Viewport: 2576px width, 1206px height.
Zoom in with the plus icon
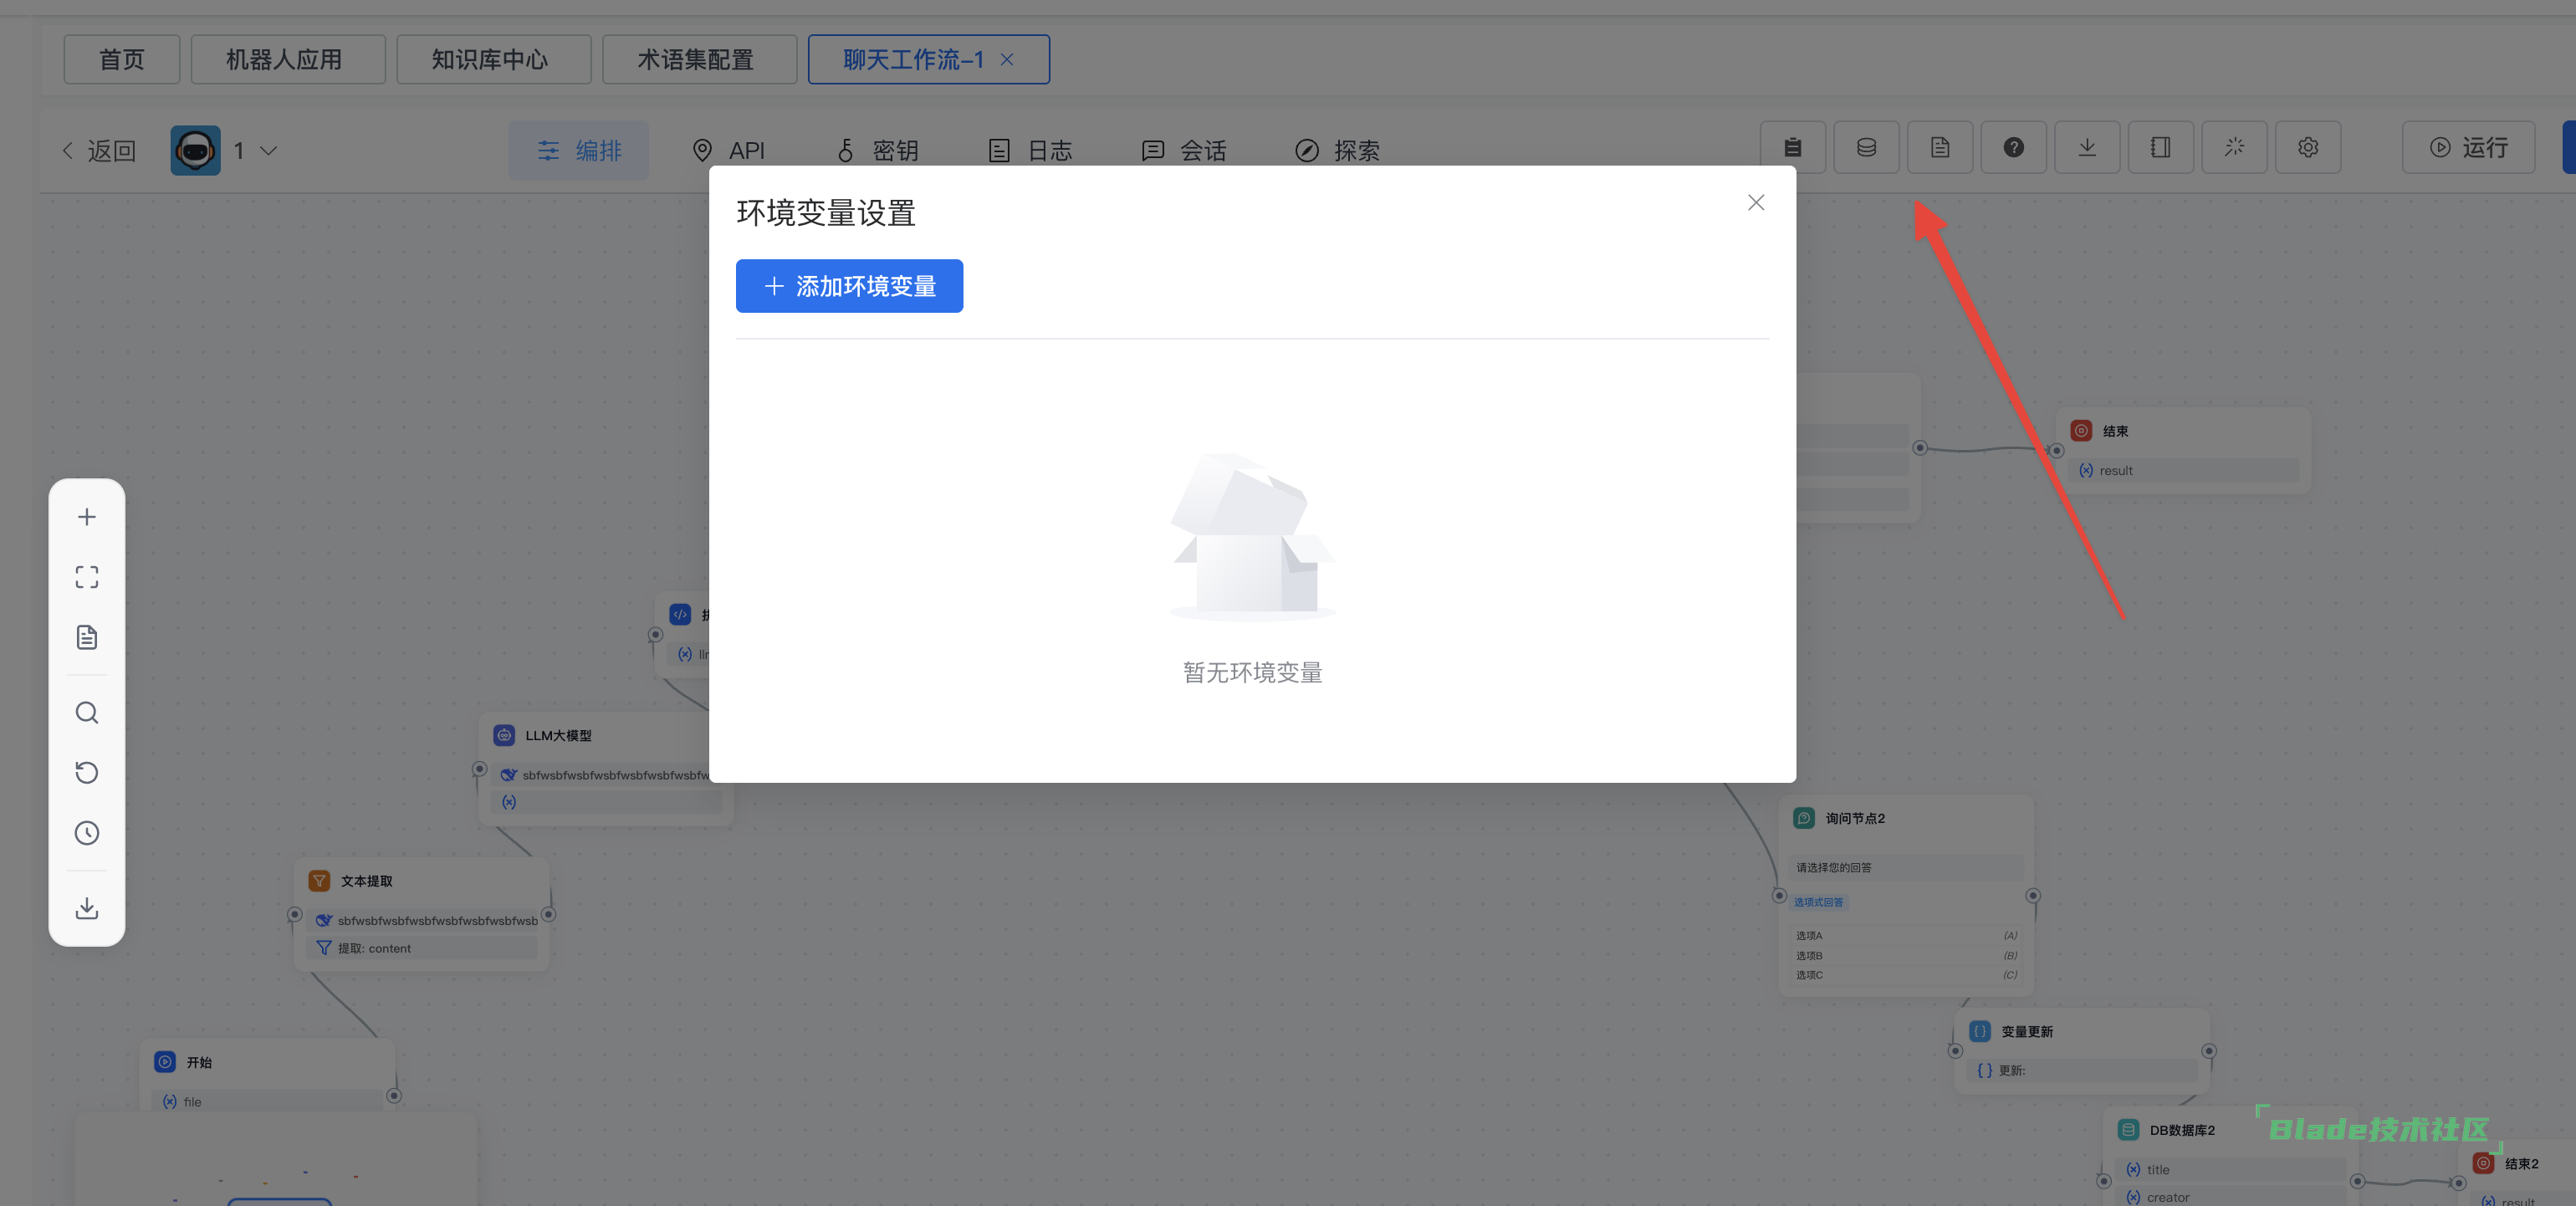coord(87,517)
